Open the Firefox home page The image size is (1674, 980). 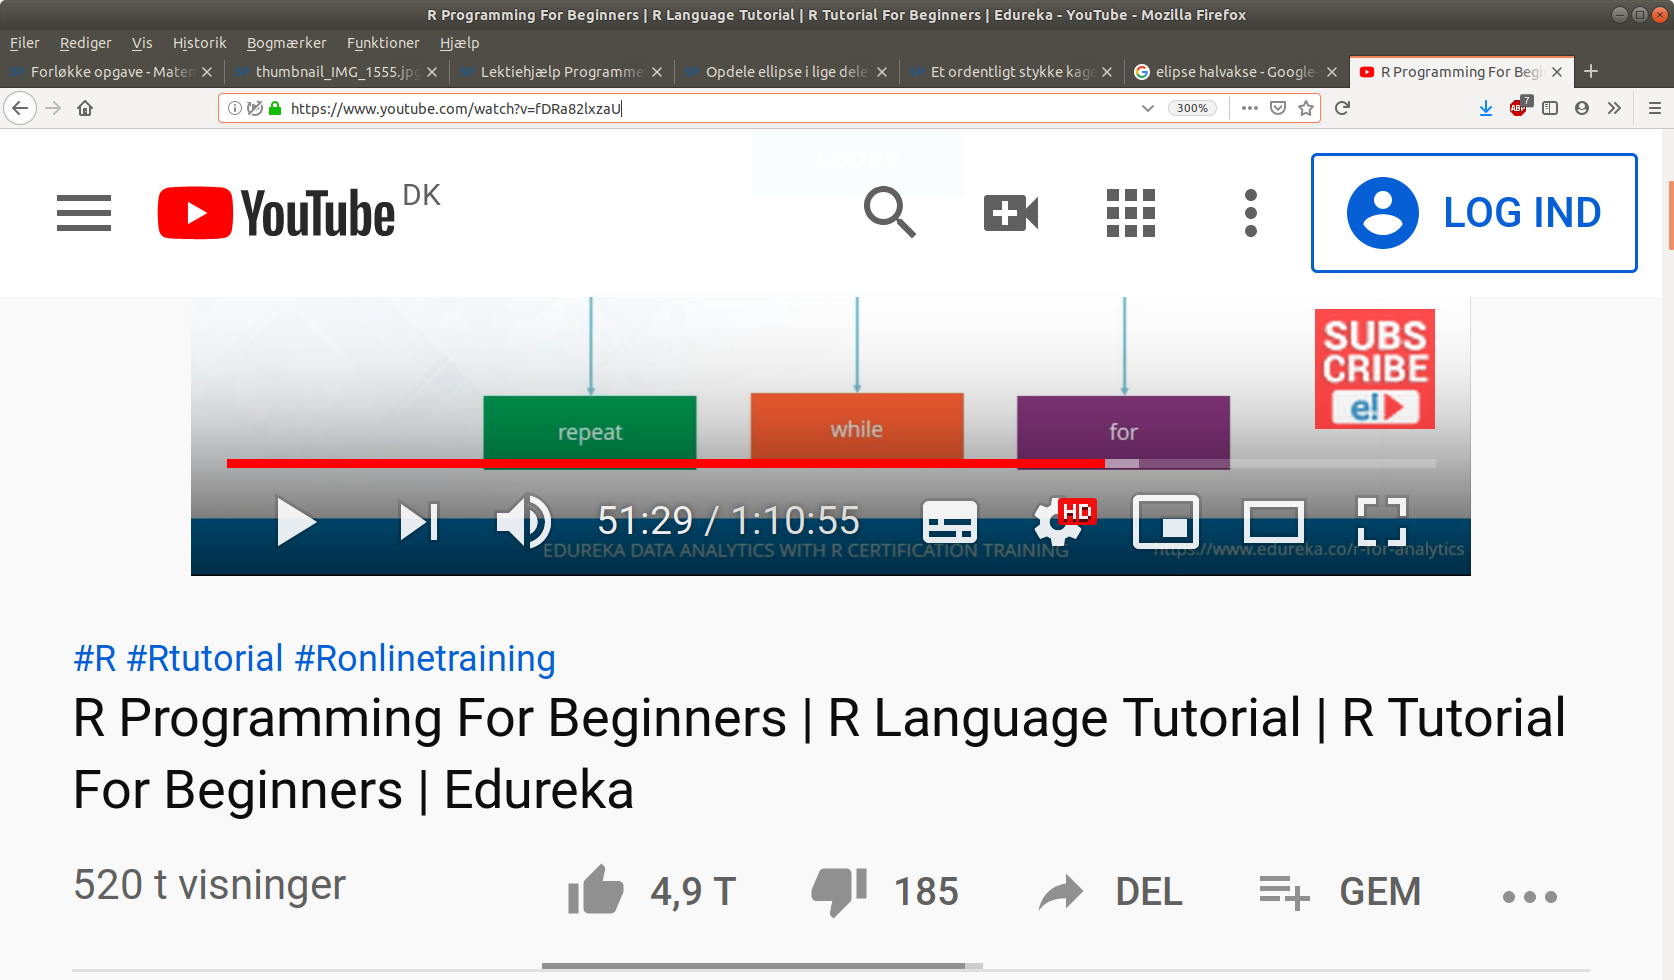(x=85, y=108)
